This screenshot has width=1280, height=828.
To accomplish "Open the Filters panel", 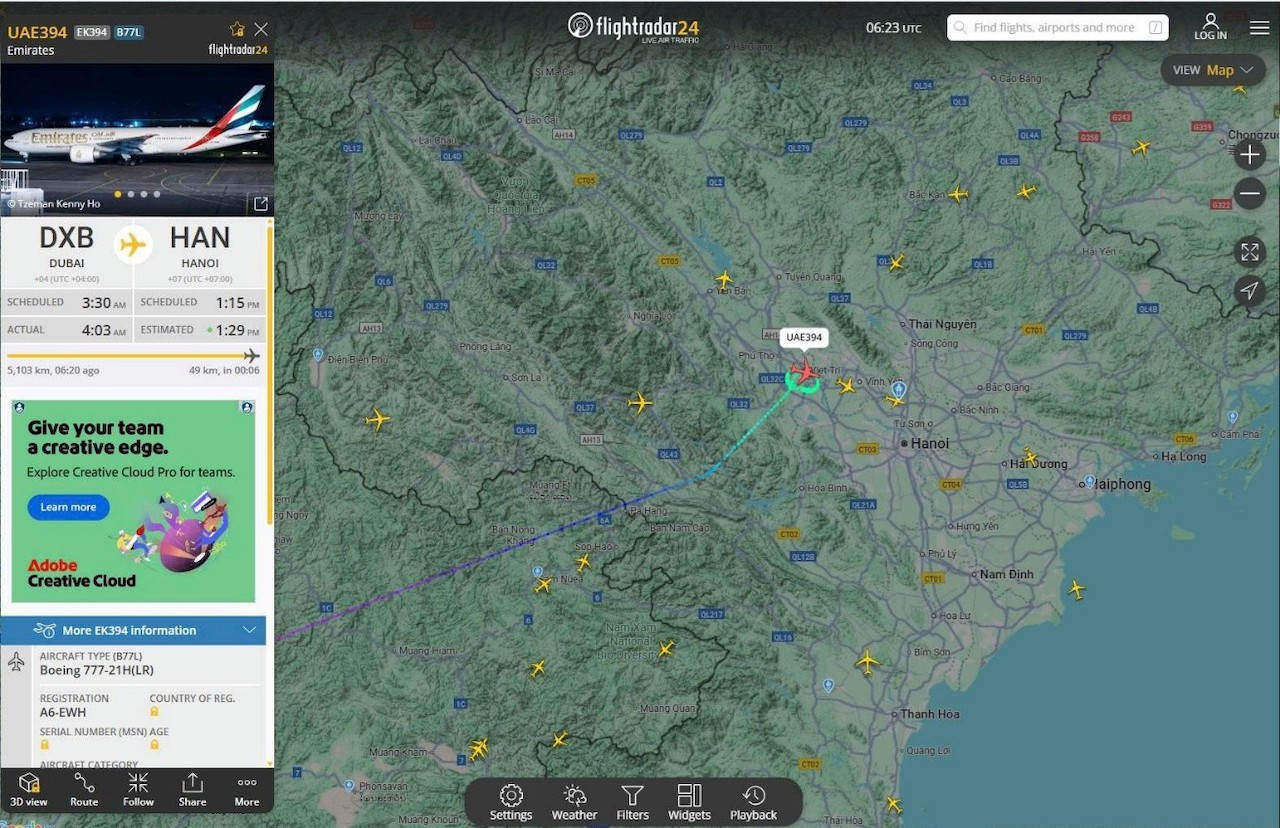I will (632, 802).
